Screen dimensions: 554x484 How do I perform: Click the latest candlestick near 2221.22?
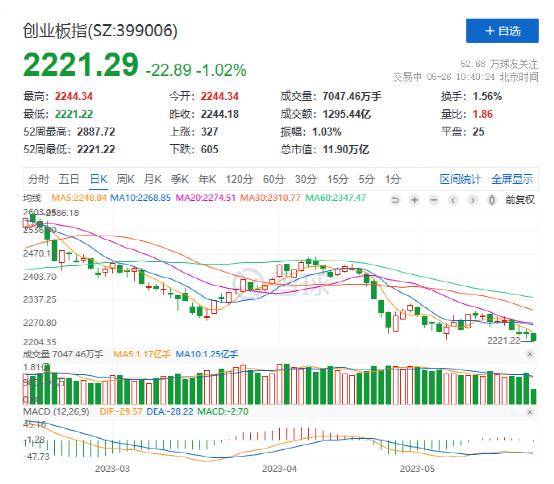pos(534,337)
